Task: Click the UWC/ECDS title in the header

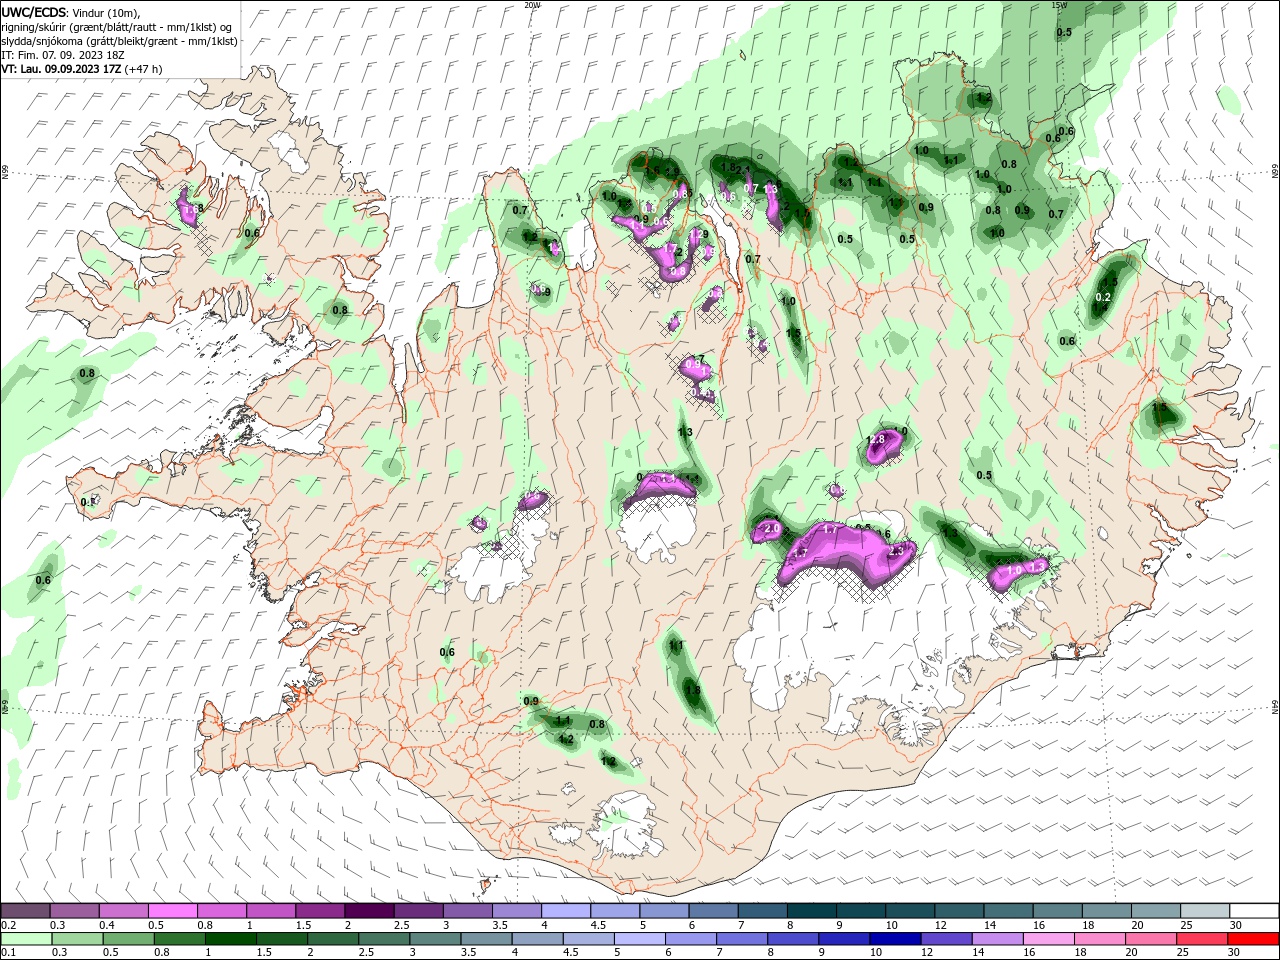Action: point(34,11)
